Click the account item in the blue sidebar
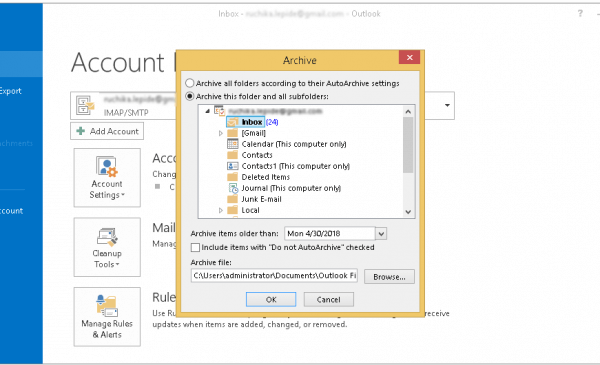 (11, 211)
